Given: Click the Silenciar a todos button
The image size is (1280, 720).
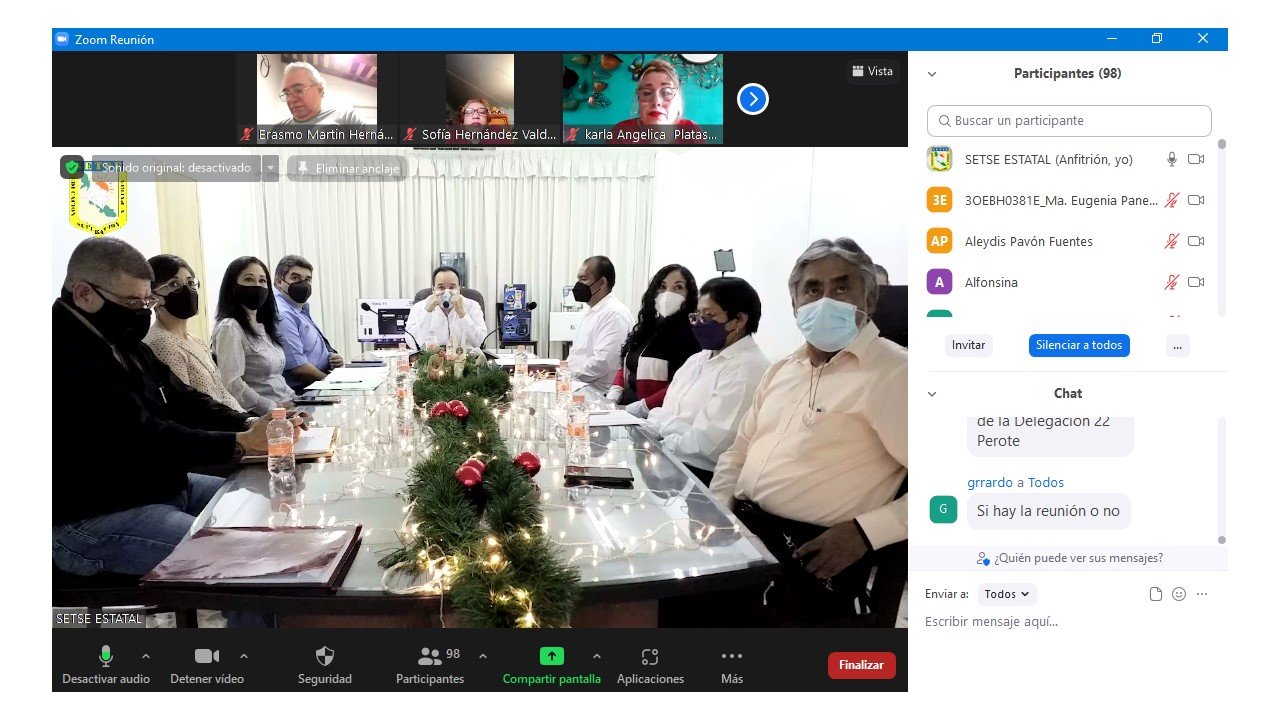Looking at the screenshot, I should 1078,345.
